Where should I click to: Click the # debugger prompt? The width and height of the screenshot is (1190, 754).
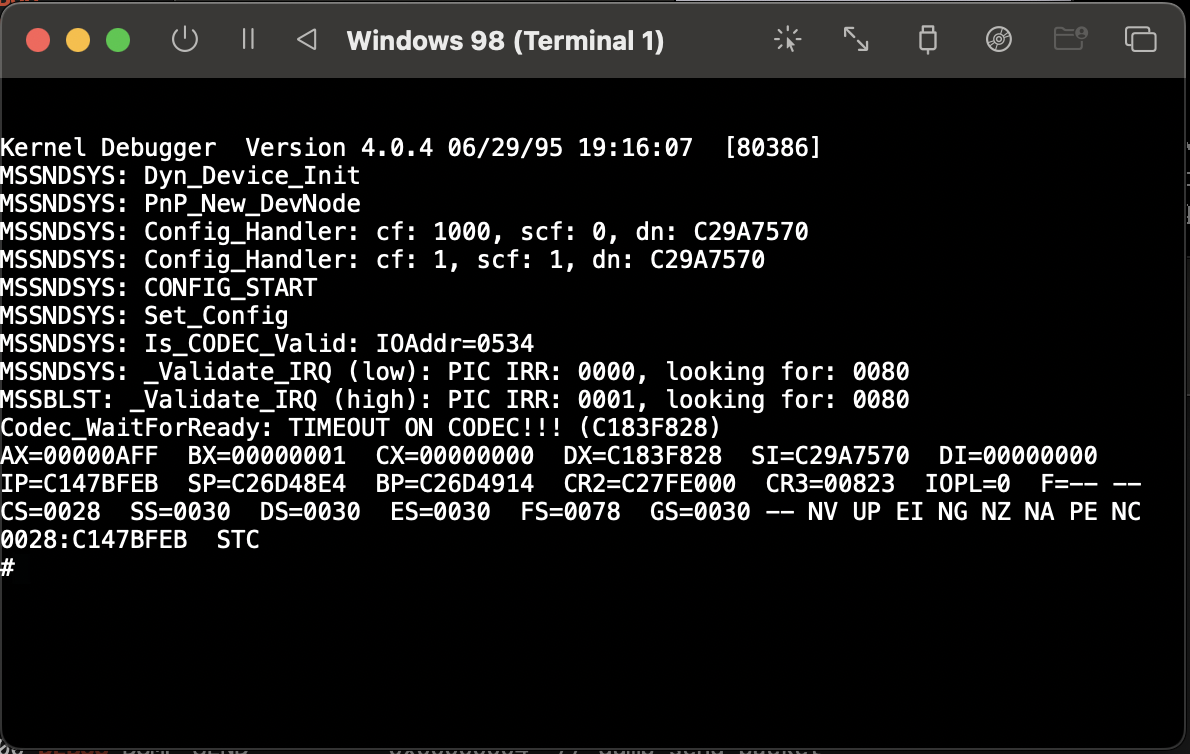click(x=8, y=568)
